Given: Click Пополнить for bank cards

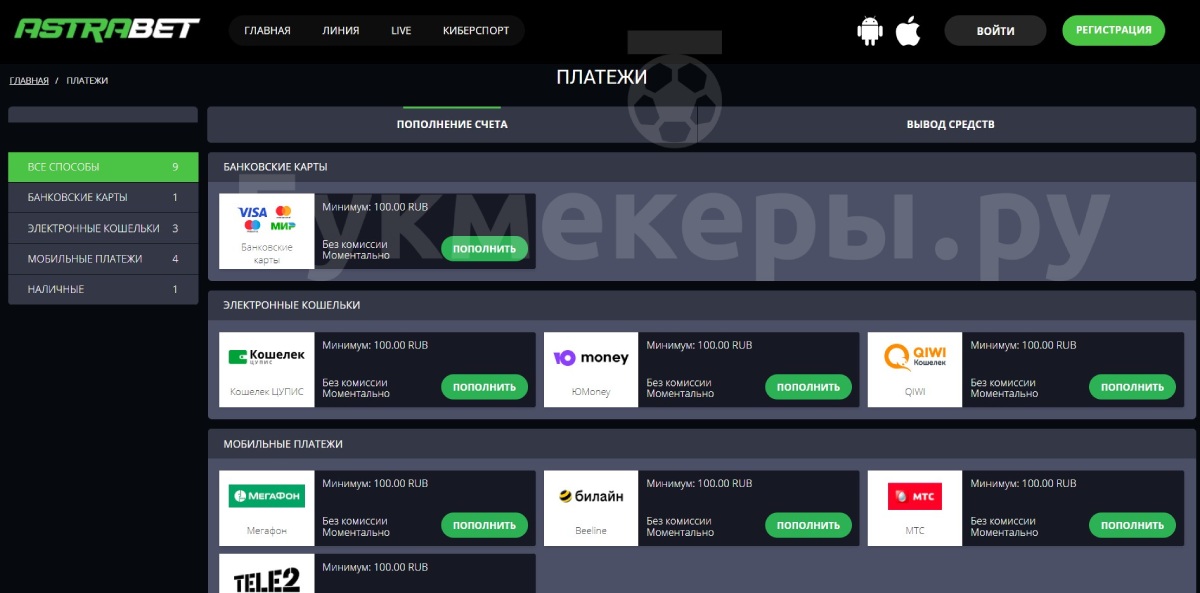Looking at the screenshot, I should [x=484, y=248].
